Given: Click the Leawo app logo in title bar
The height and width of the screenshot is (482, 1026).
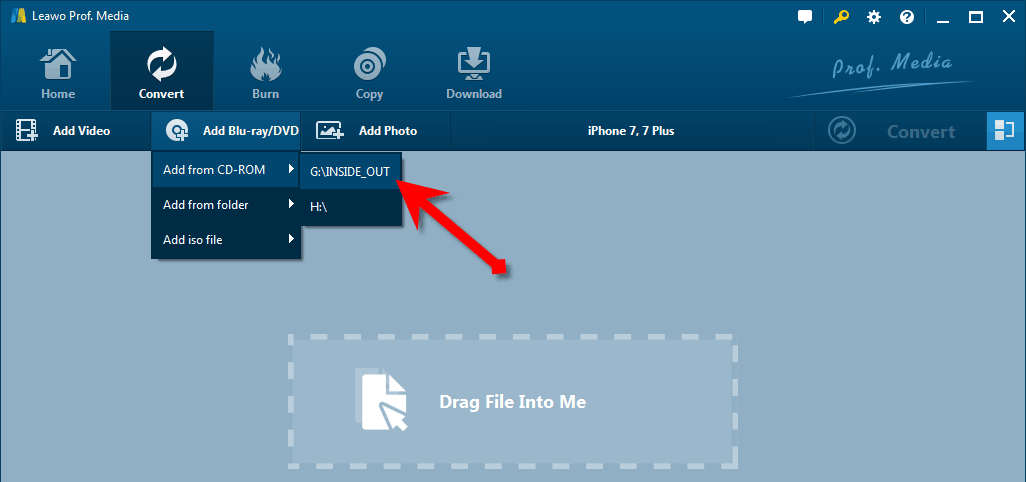Looking at the screenshot, I should (x=18, y=16).
